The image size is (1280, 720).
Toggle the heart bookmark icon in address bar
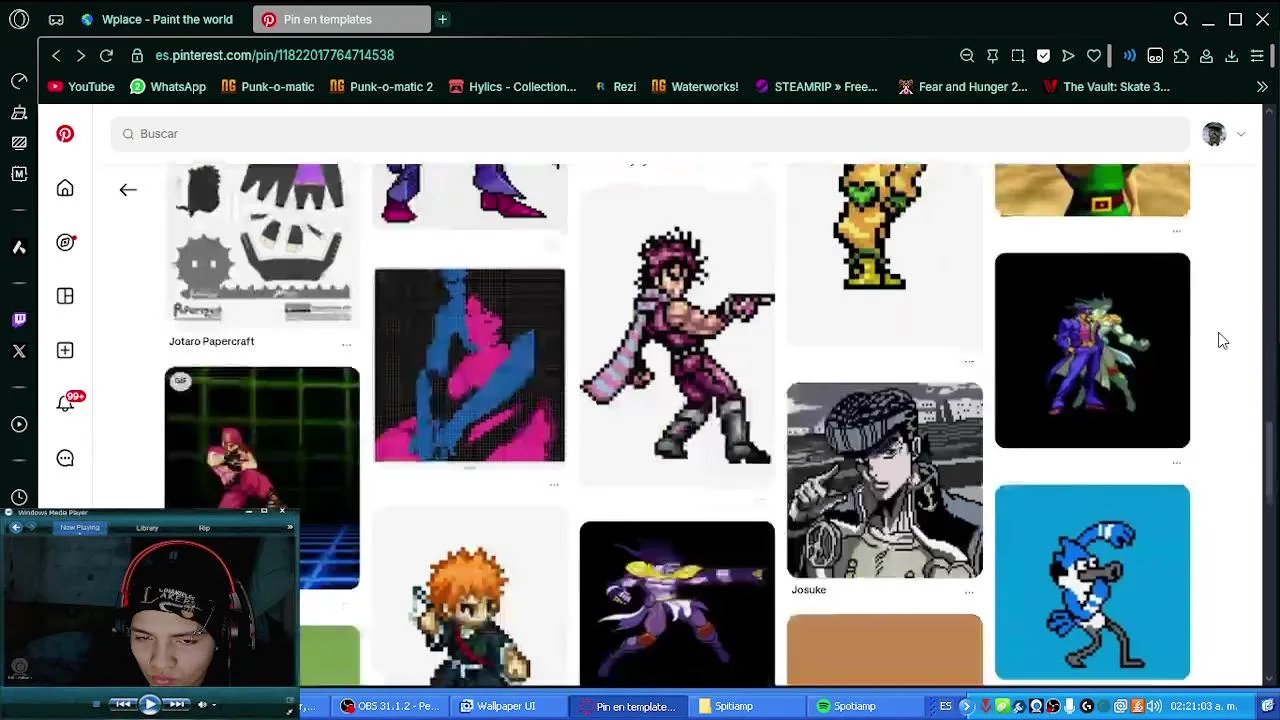pyautogui.click(x=1094, y=56)
